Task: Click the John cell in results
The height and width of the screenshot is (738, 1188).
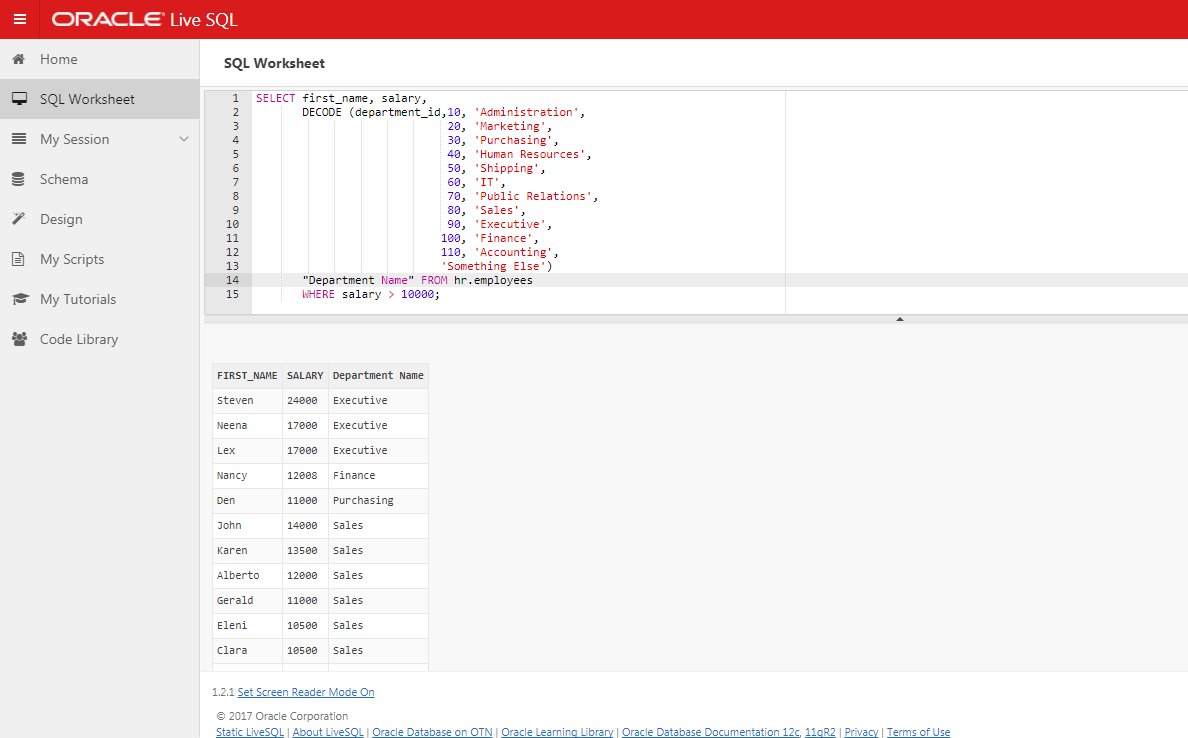Action: point(247,526)
